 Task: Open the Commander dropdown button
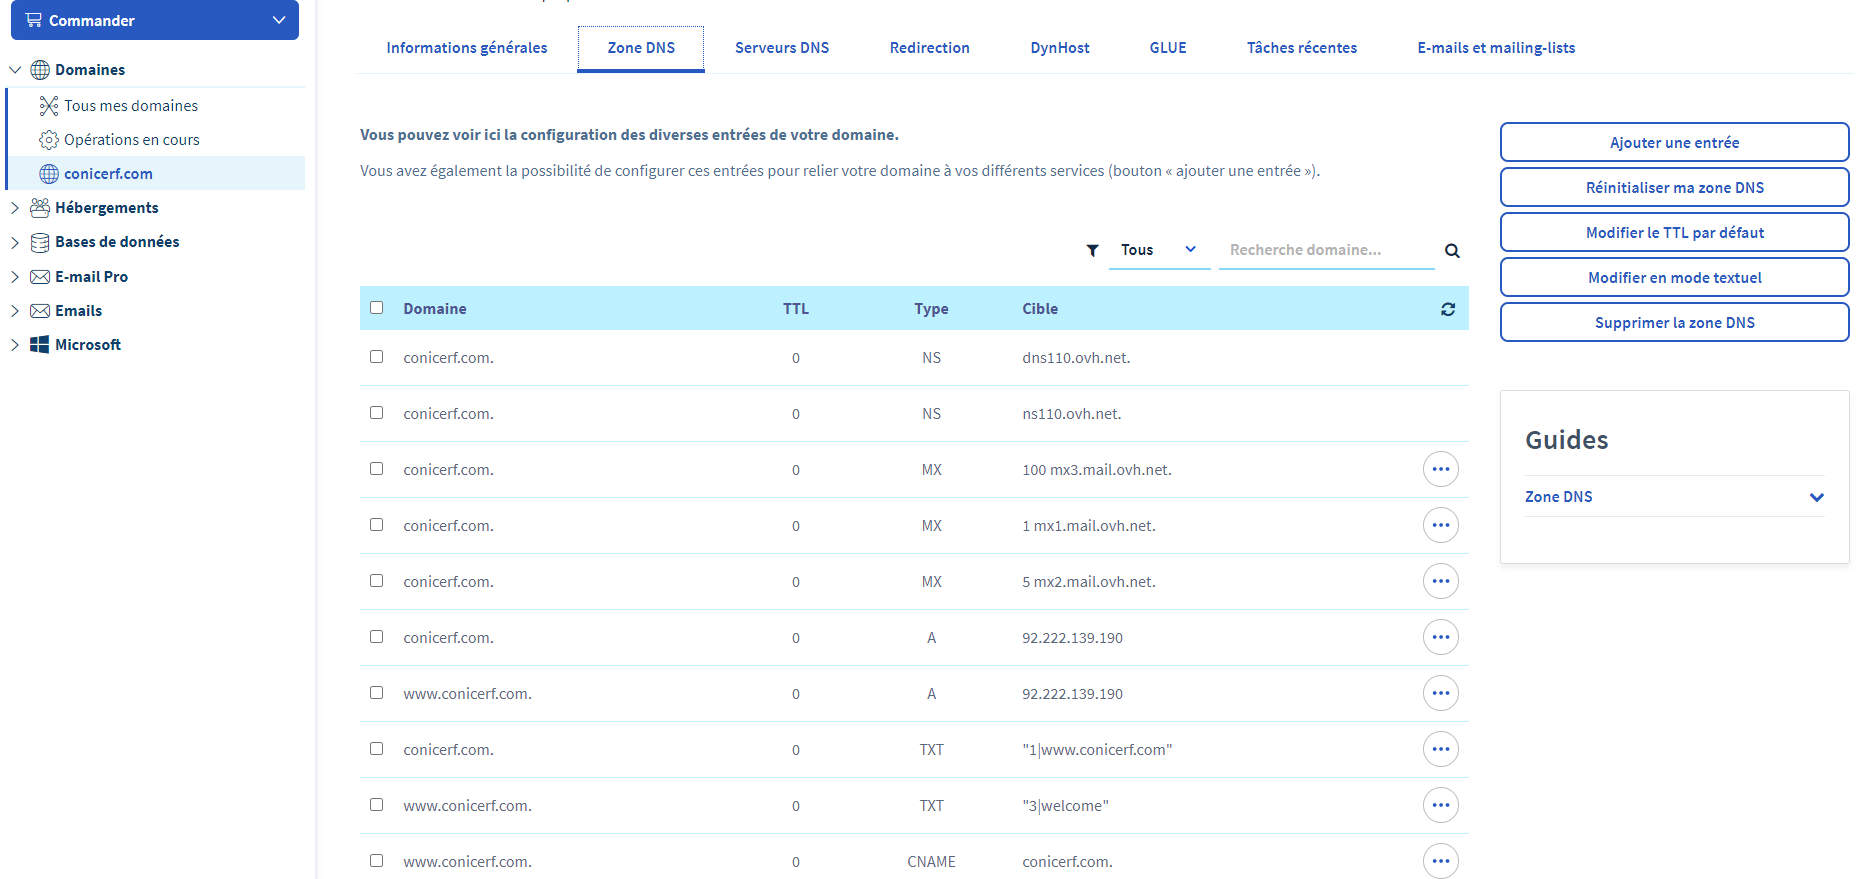click(155, 20)
